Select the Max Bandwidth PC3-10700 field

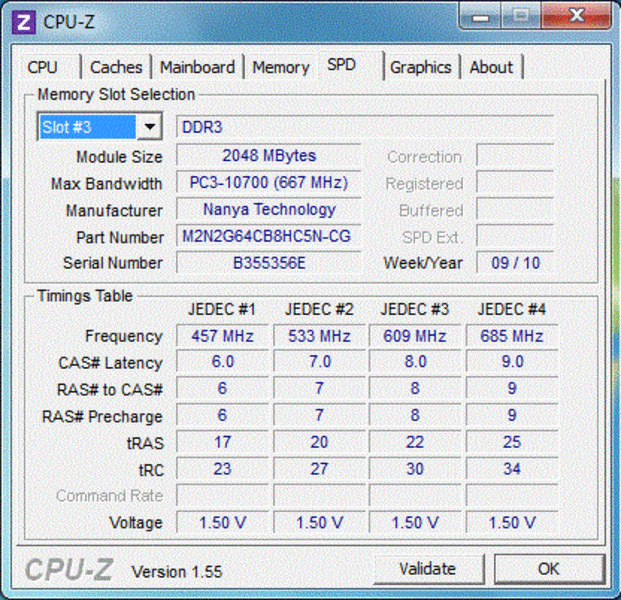pyautogui.click(x=268, y=183)
